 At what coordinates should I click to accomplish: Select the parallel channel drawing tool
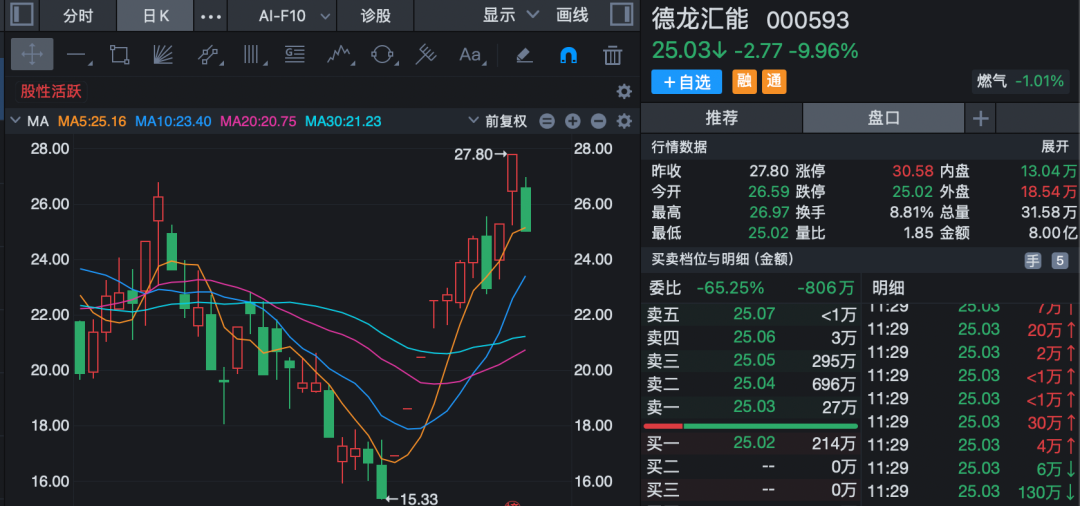209,55
